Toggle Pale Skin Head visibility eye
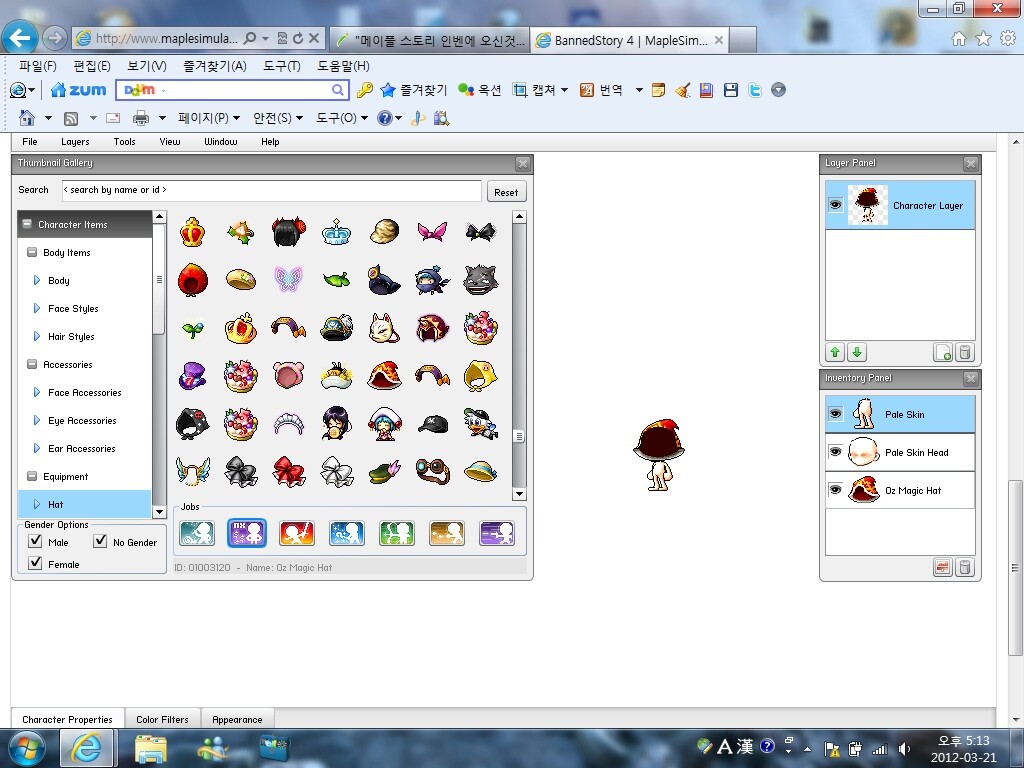 (x=835, y=452)
